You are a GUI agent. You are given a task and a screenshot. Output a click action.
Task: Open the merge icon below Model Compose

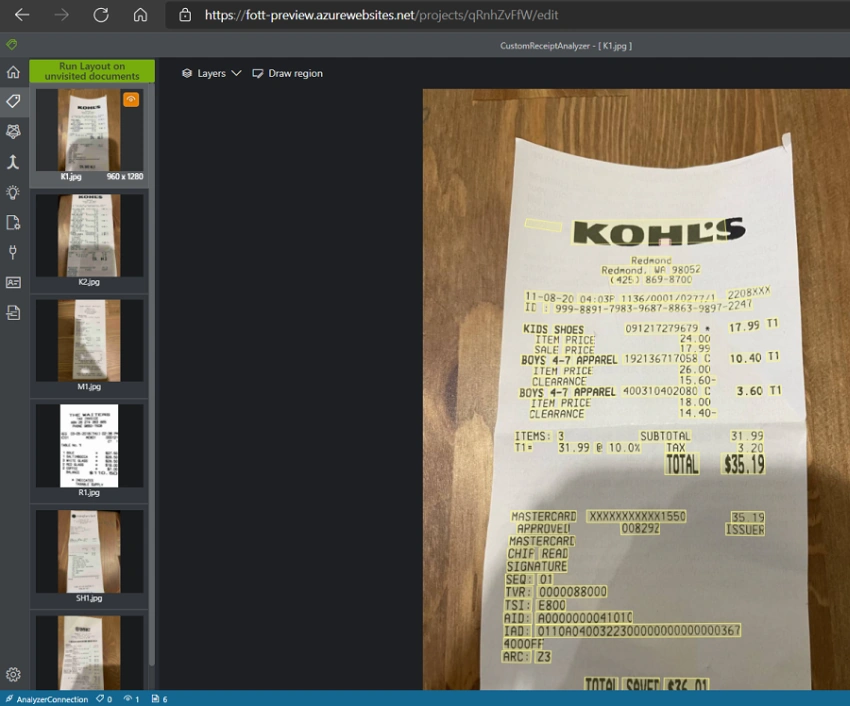pyautogui.click(x=13, y=162)
